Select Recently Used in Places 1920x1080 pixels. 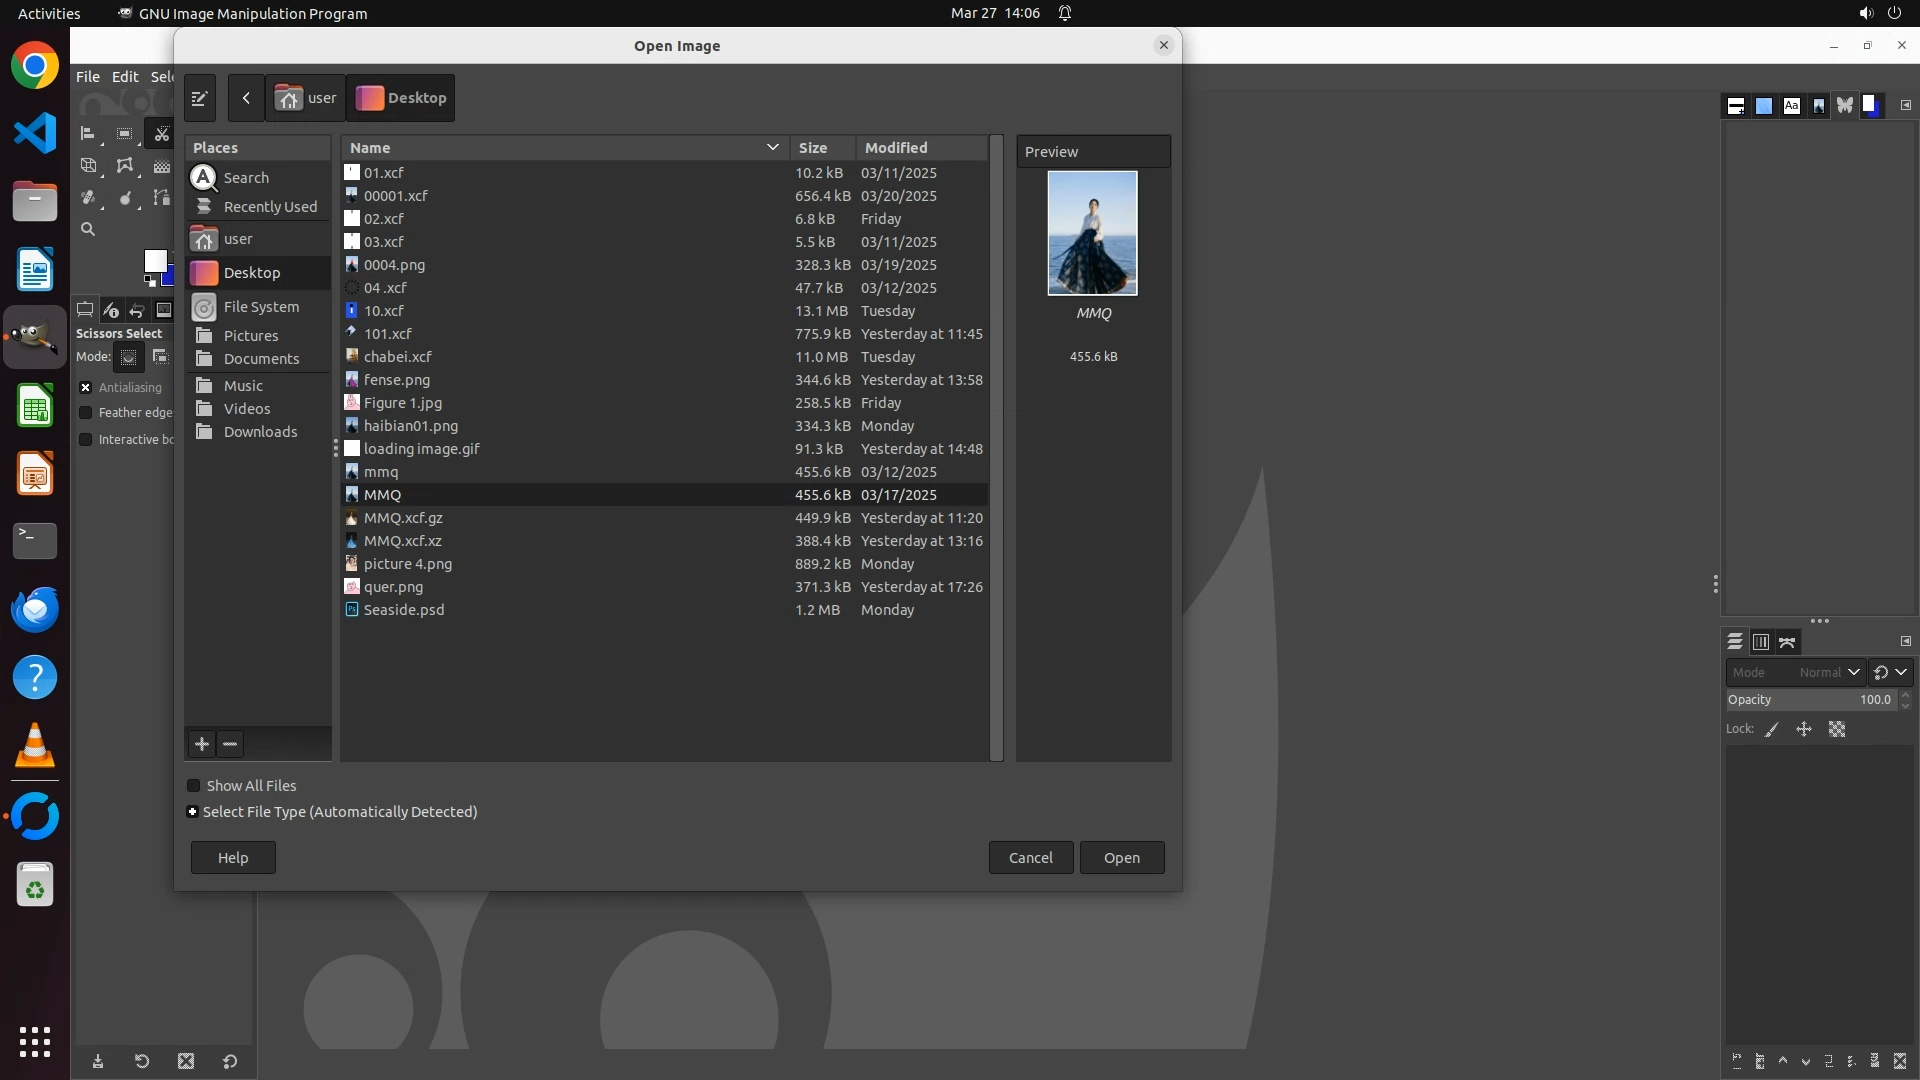[x=270, y=207]
